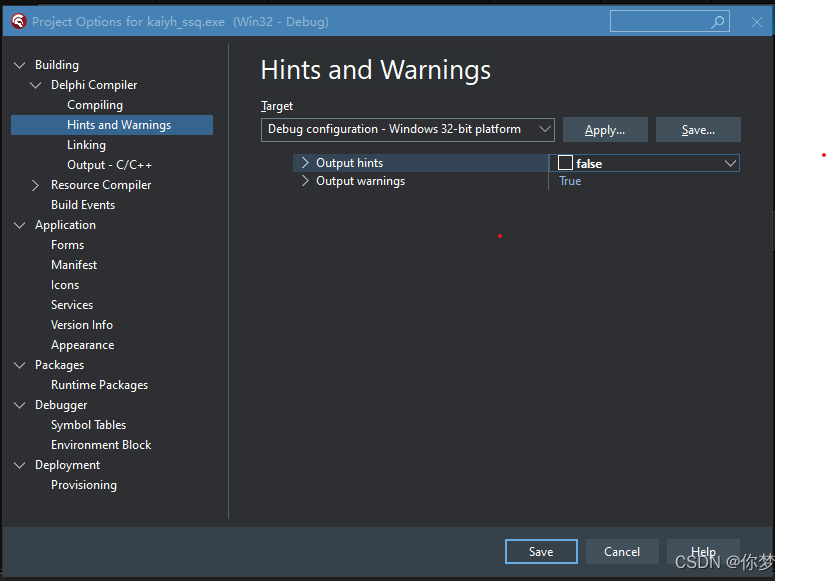Expand the Output hints option
This screenshot has height=581, width=827.
click(x=302, y=162)
